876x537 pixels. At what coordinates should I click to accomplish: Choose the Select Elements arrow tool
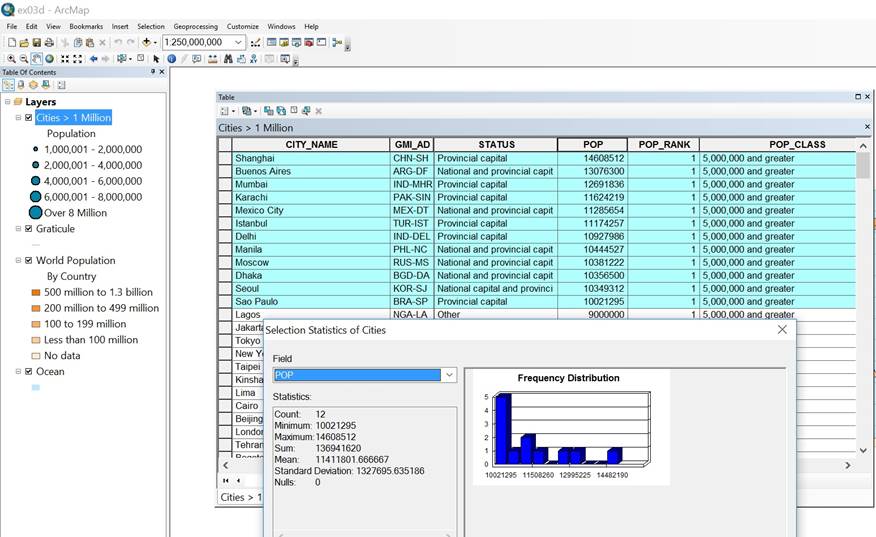tap(156, 59)
